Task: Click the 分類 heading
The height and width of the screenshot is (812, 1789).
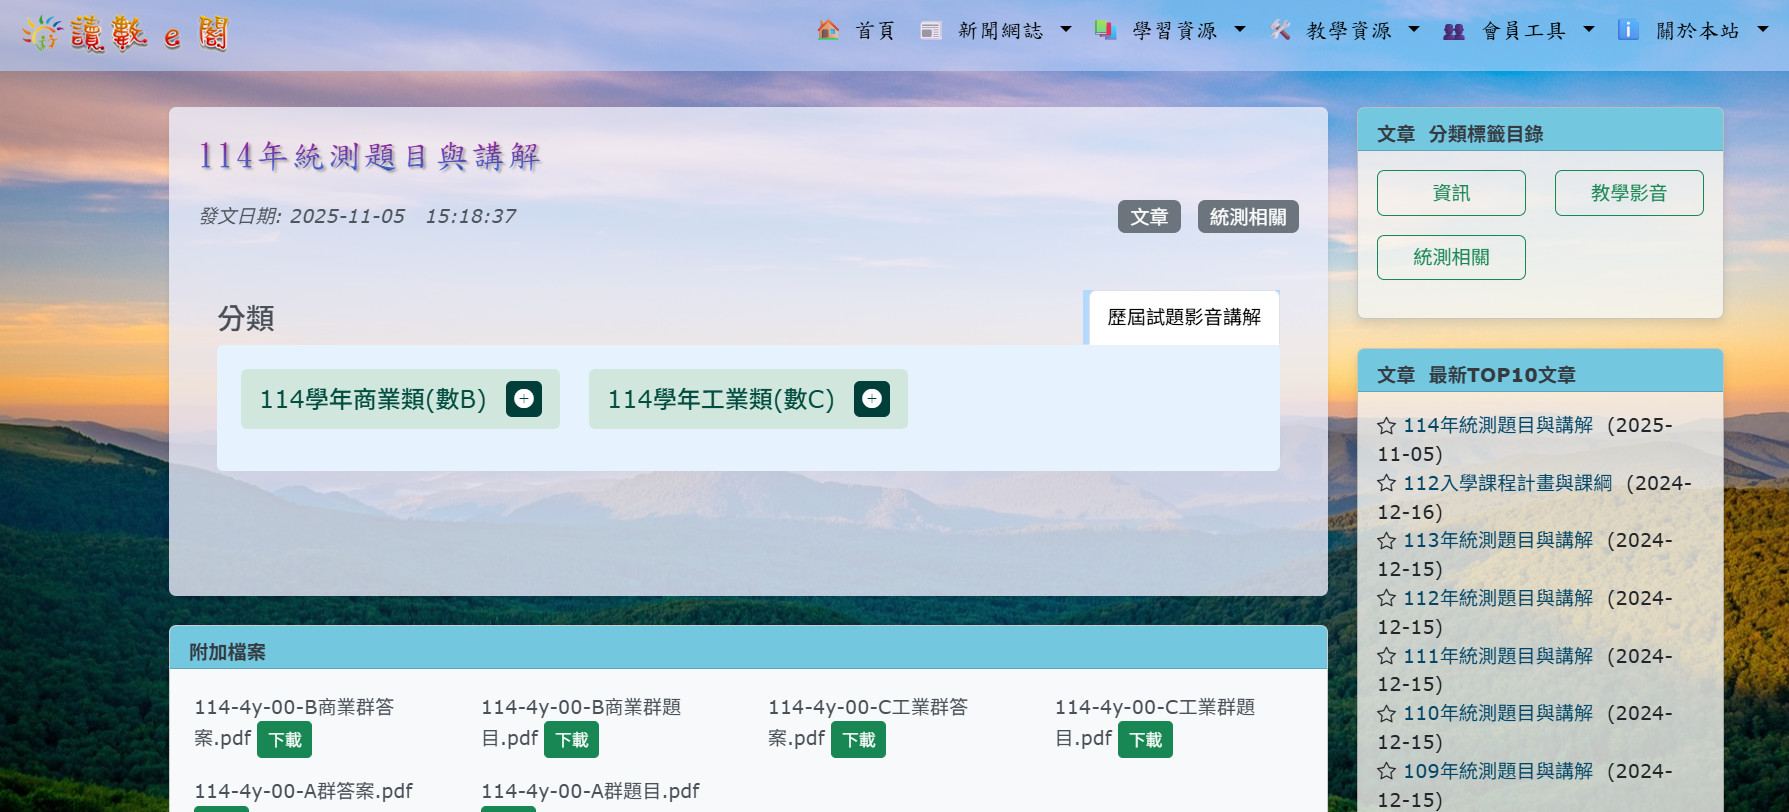Action: click(246, 318)
